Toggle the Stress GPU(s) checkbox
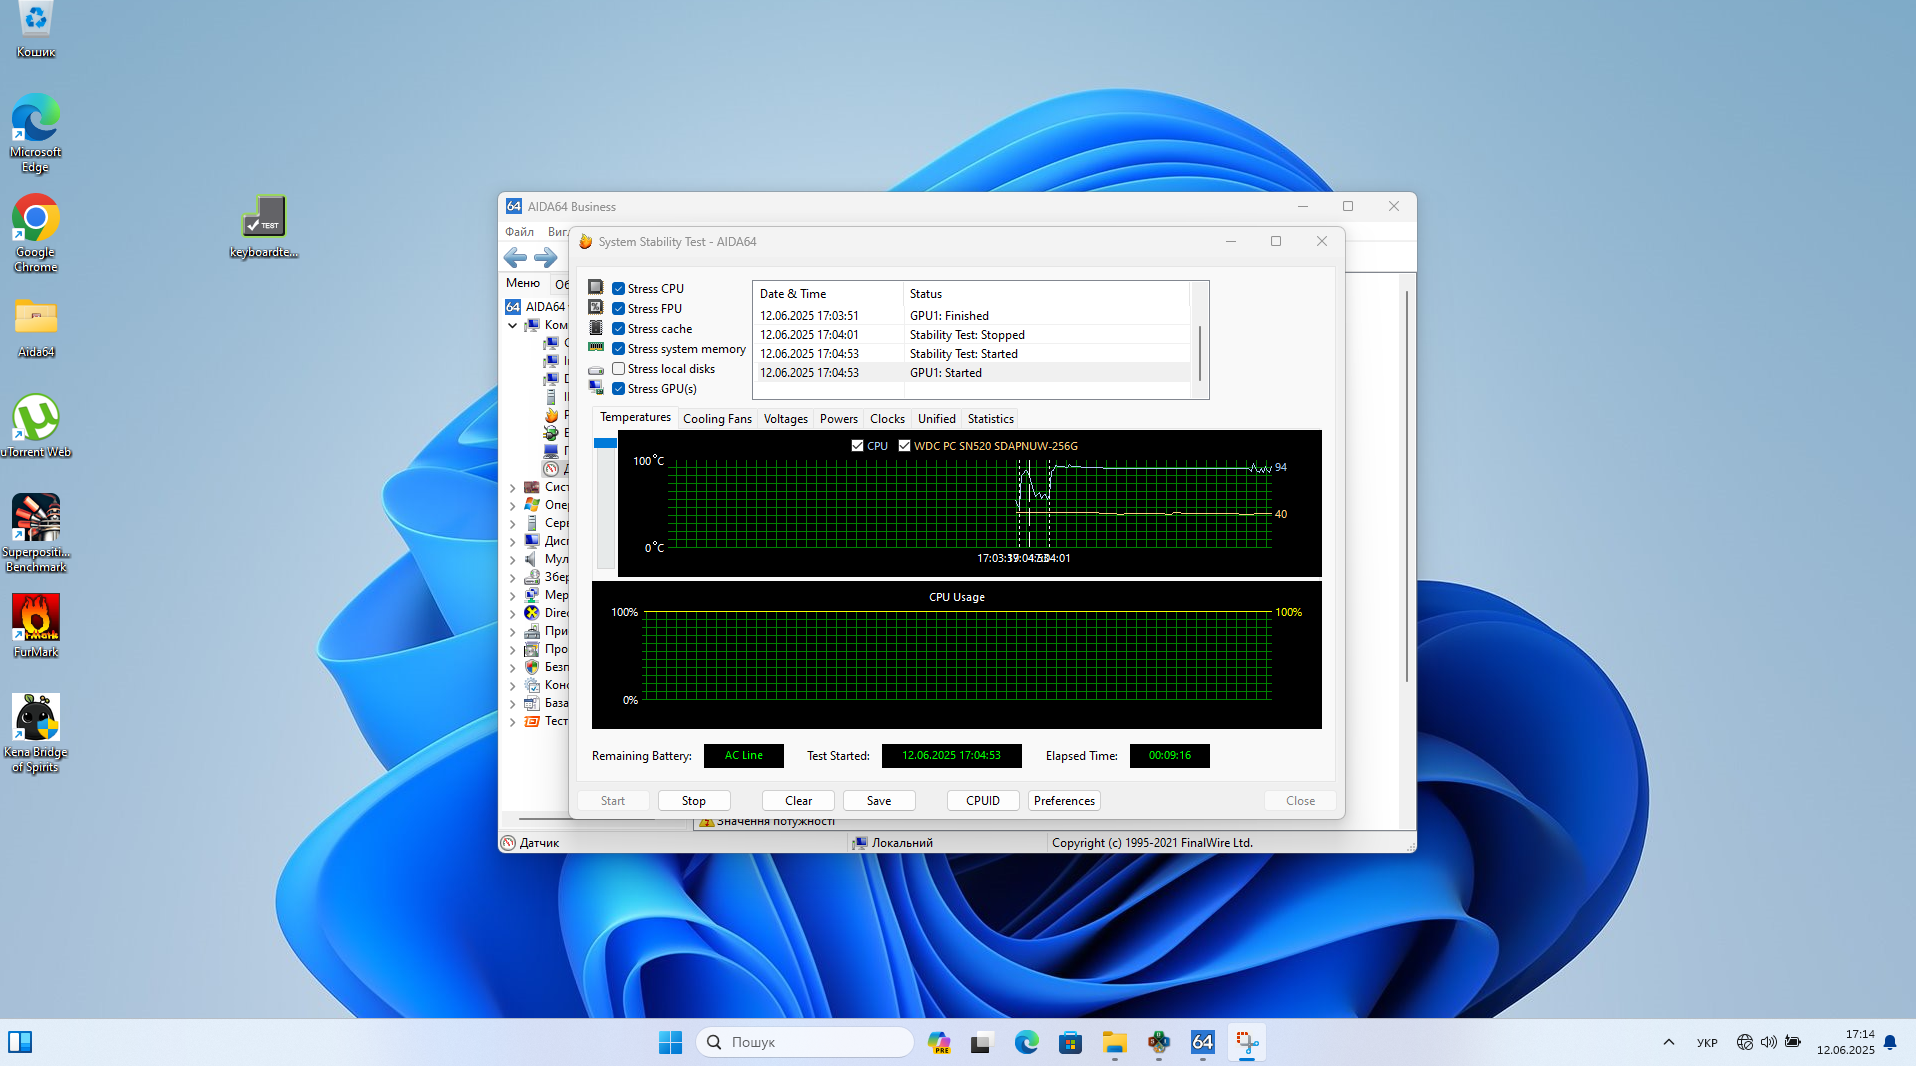Screen dimensions: 1916x1066 point(619,389)
